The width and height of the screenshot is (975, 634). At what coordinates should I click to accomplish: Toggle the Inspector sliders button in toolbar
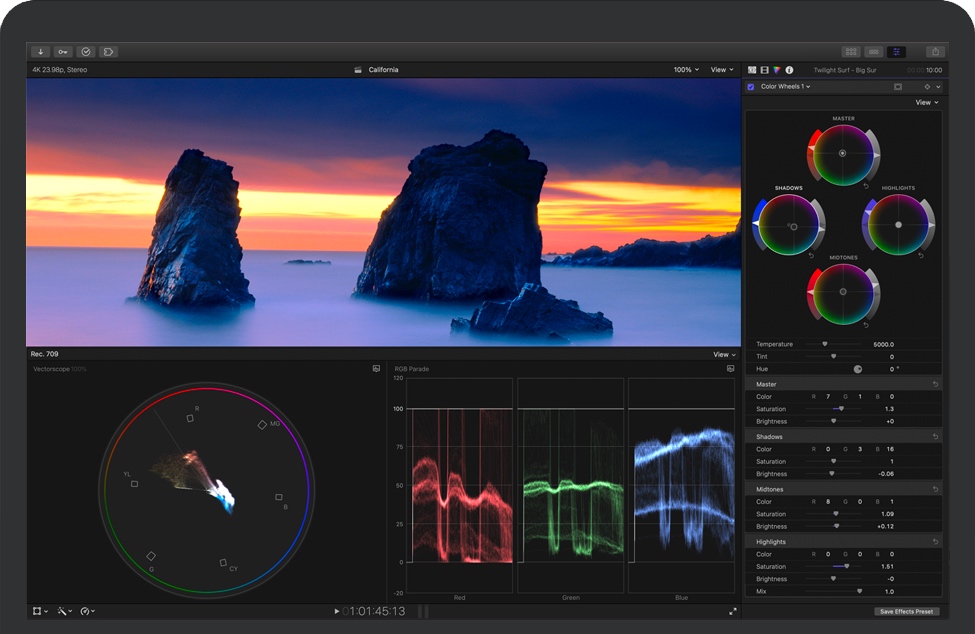[x=896, y=51]
